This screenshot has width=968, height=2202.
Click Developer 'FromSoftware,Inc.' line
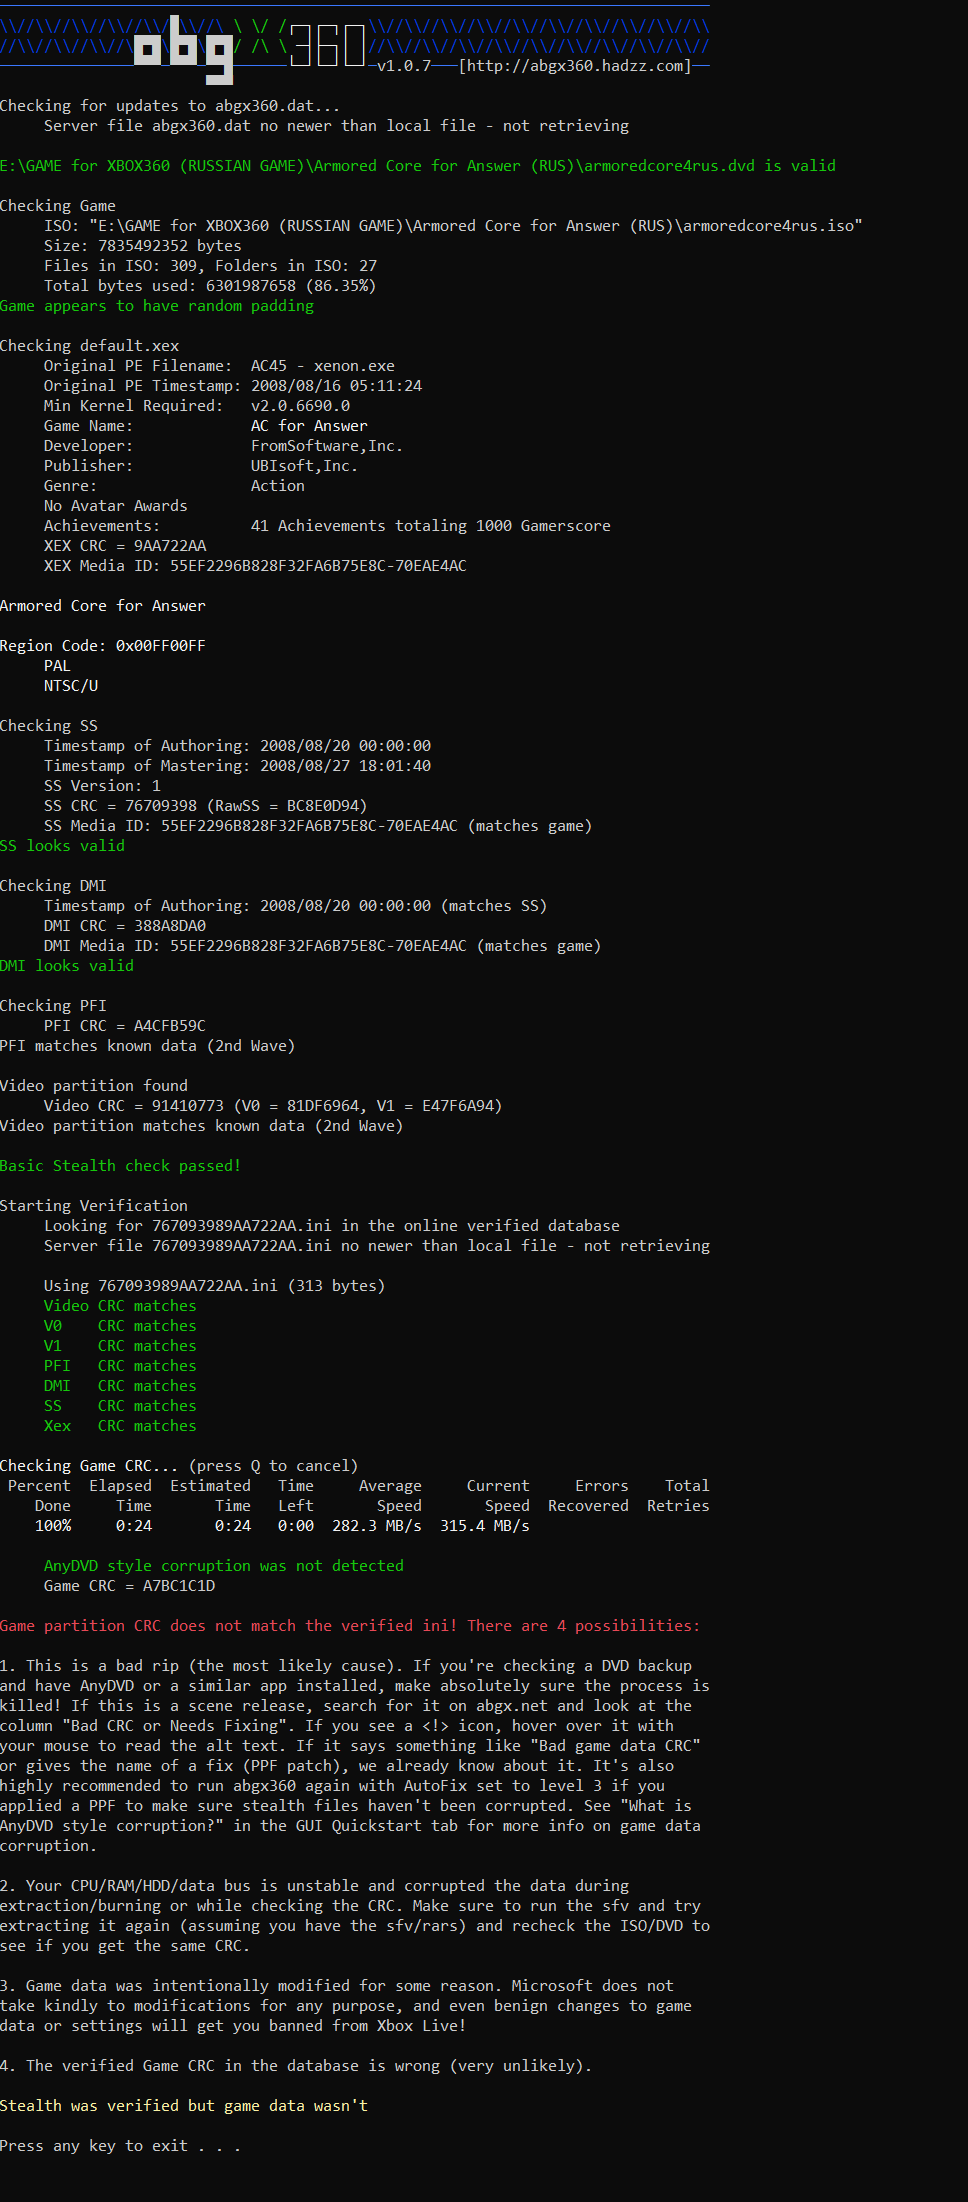pyautogui.click(x=223, y=446)
